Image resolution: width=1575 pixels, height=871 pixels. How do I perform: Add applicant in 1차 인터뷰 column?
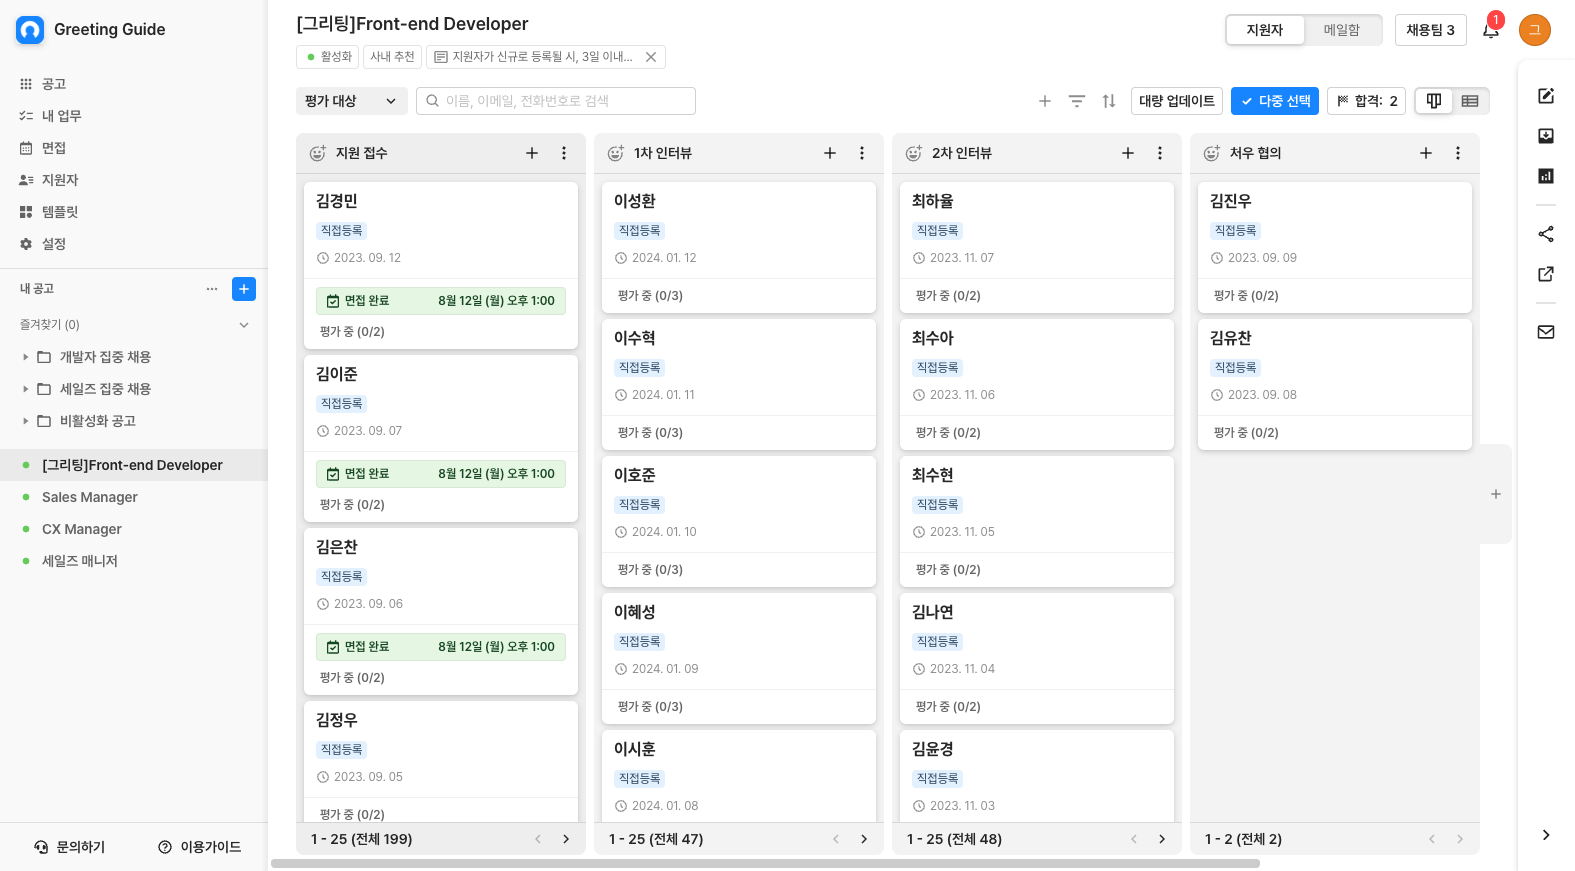click(830, 153)
